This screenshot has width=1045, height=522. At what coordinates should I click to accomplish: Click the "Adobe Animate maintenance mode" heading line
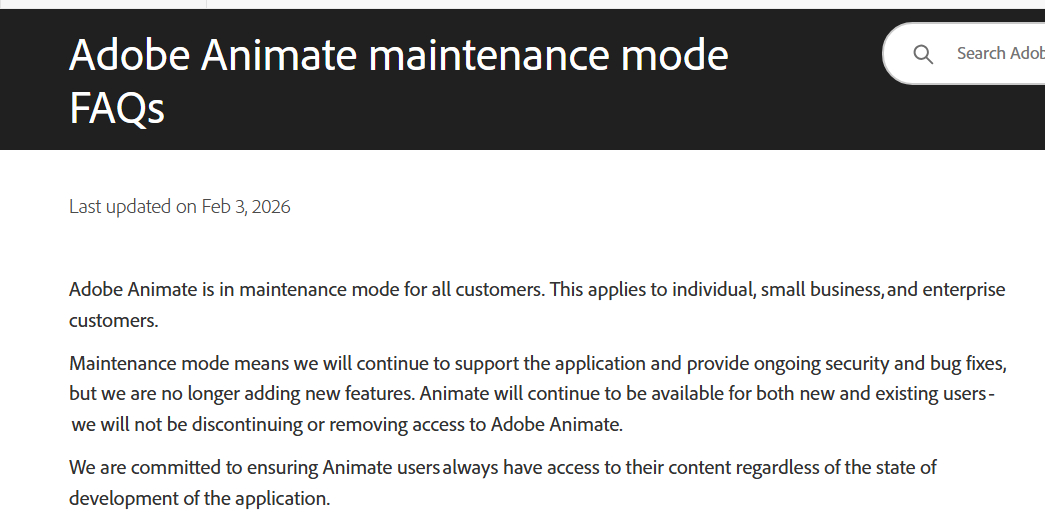tap(398, 56)
